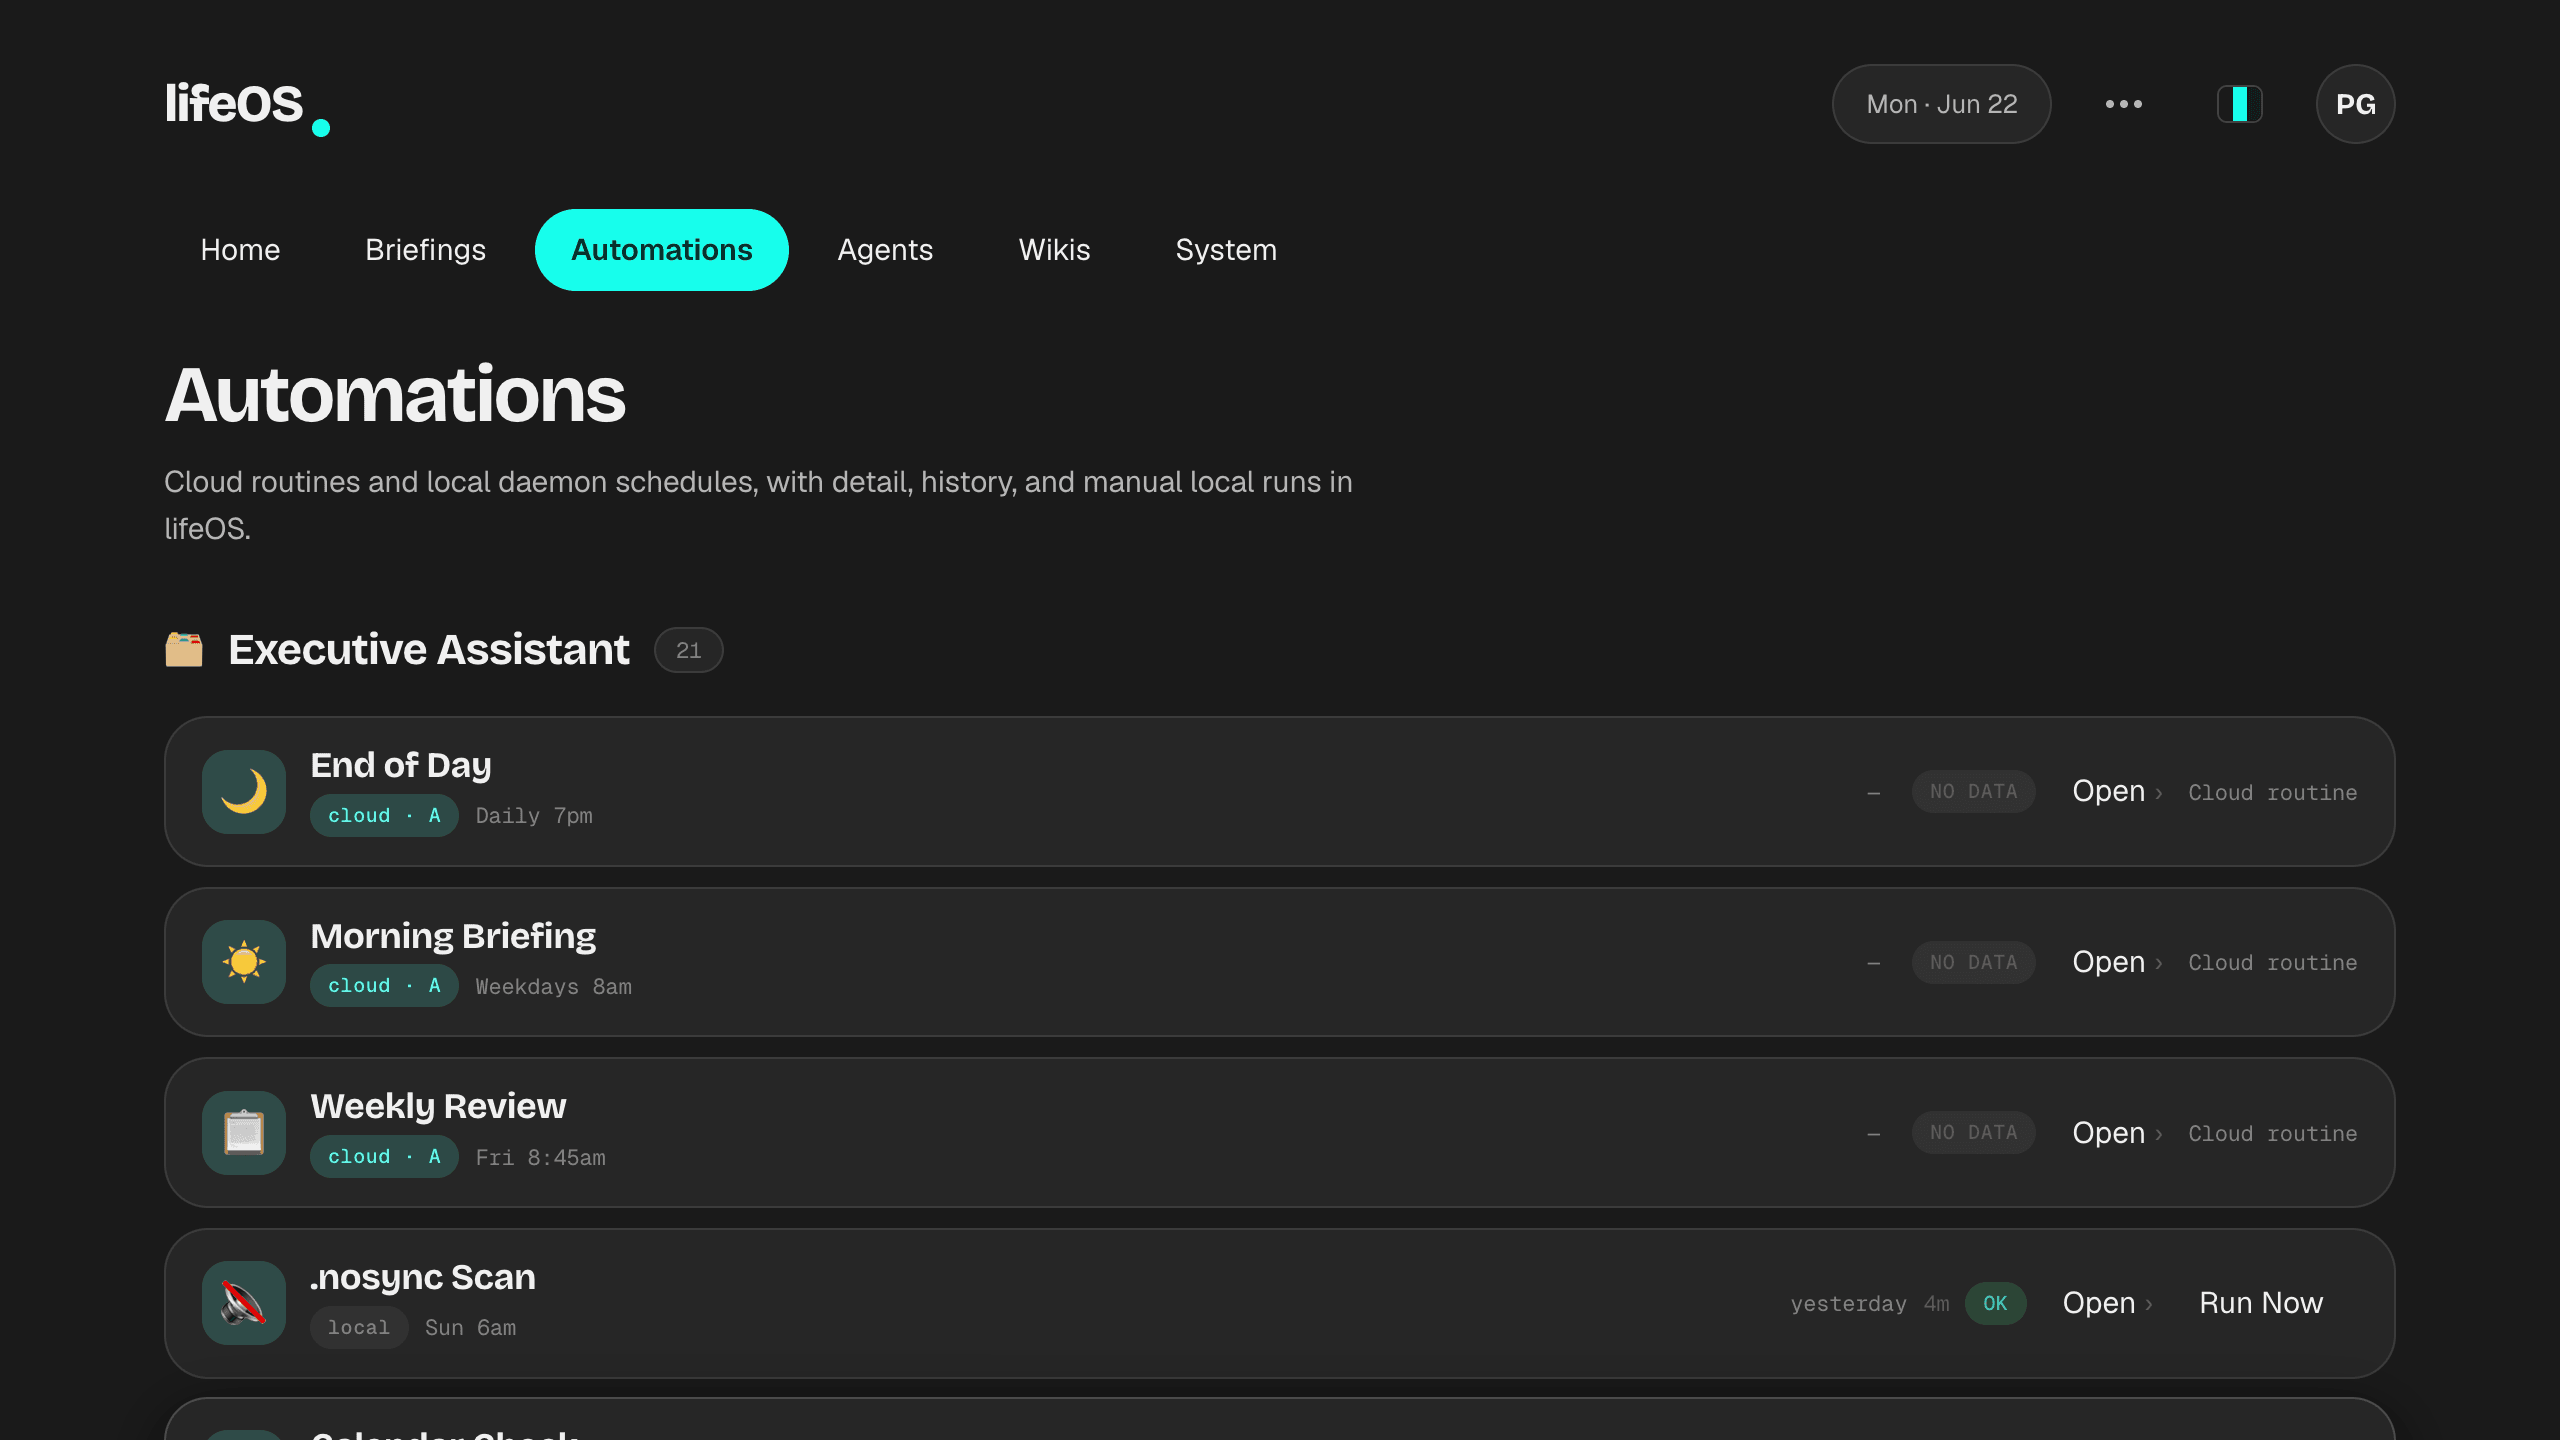Click the Weekly Review clipboard icon
The height and width of the screenshot is (1440, 2560).
click(244, 1133)
